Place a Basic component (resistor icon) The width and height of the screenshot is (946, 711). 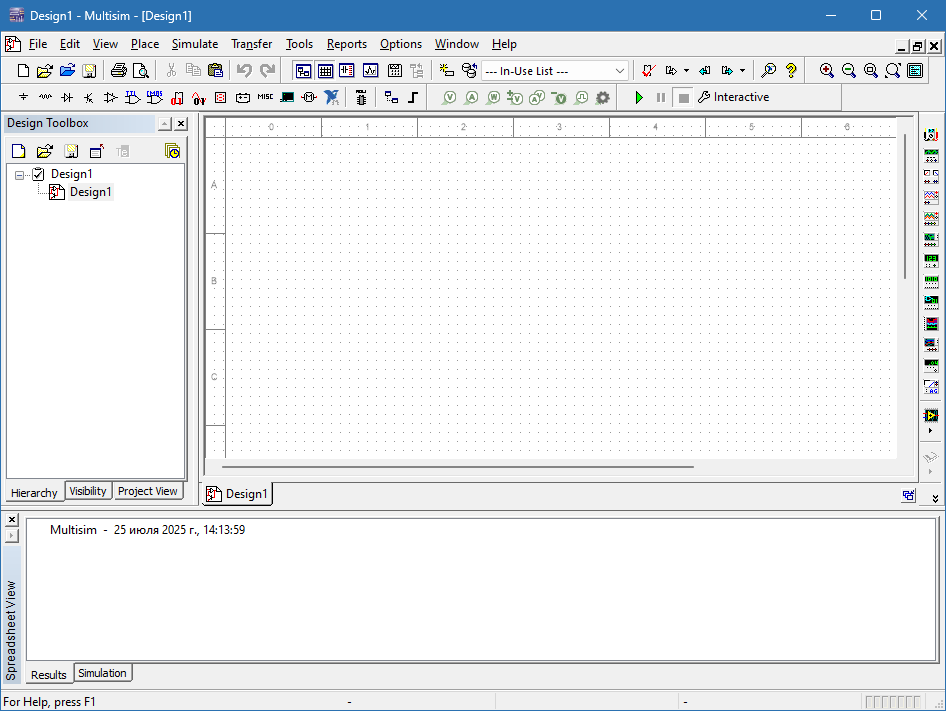tap(45, 97)
